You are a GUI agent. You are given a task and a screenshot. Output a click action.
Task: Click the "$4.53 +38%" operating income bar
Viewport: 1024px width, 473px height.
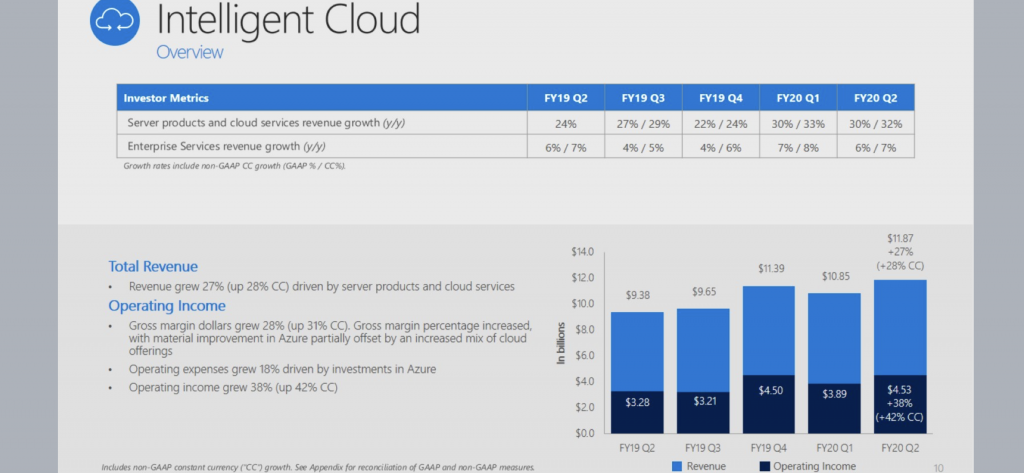click(x=900, y=404)
